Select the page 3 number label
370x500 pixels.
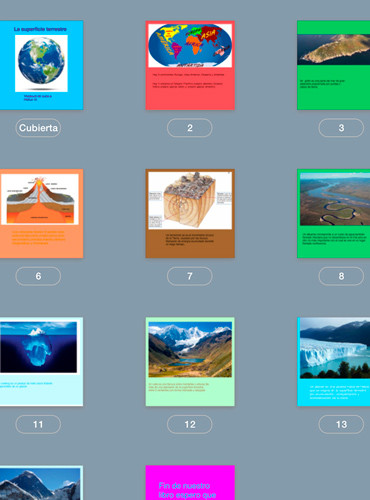(341, 128)
